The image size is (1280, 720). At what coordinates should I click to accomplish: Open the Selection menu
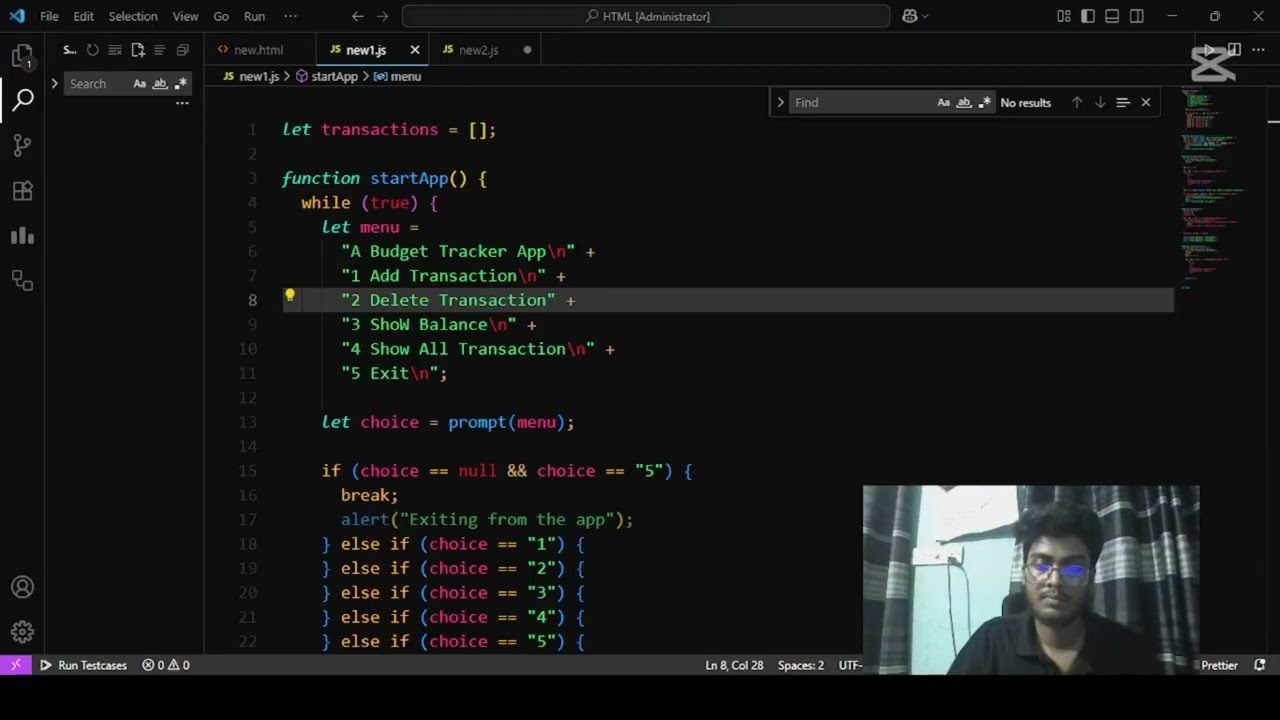click(x=133, y=16)
